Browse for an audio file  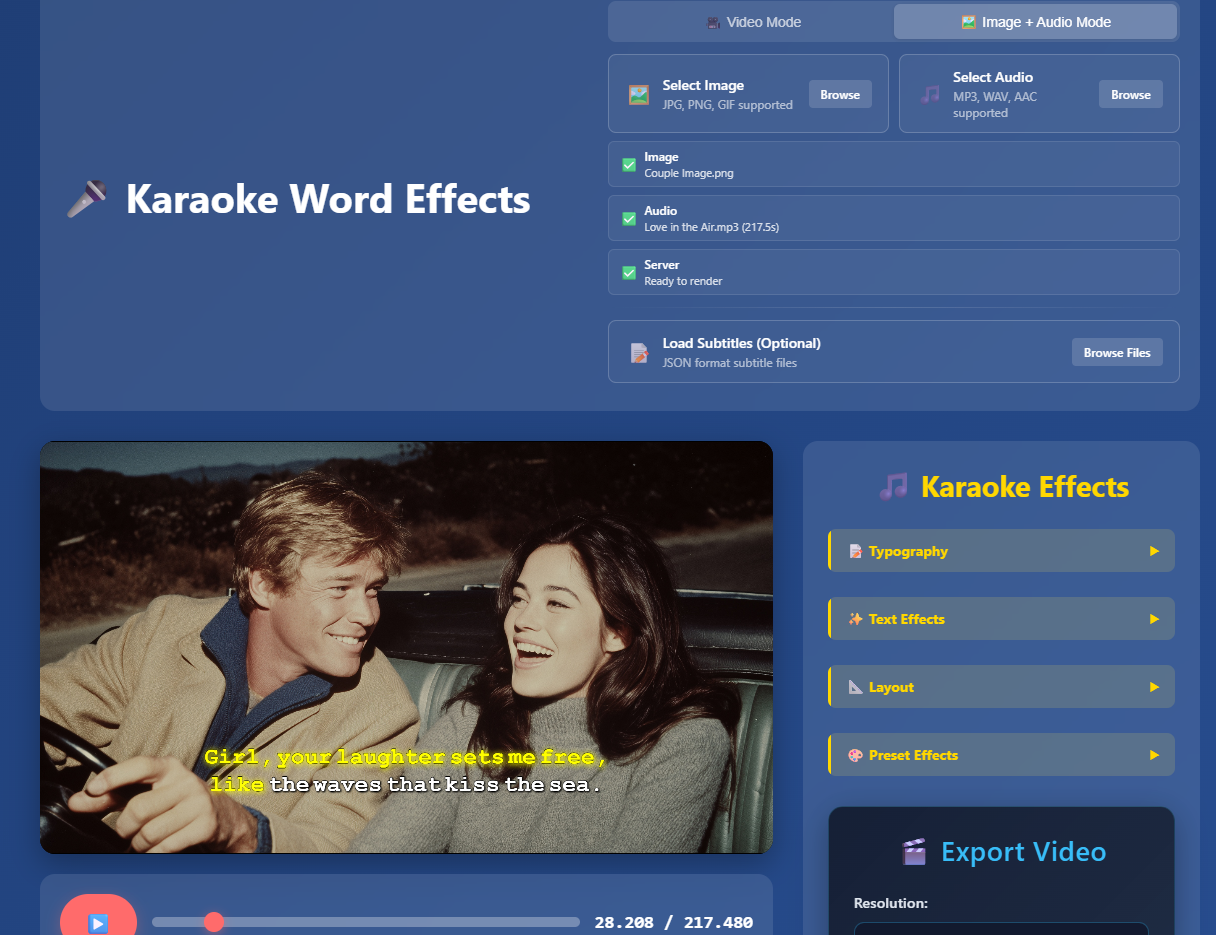coord(1131,94)
